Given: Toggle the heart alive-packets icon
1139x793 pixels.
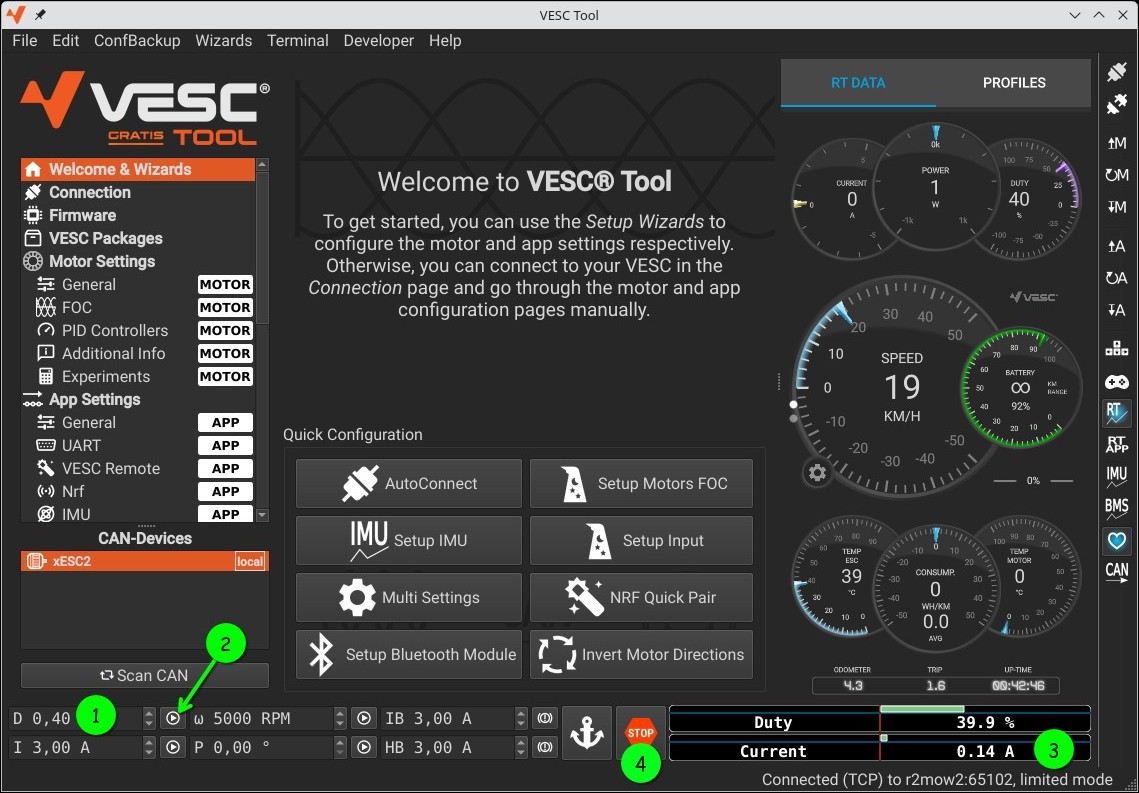Looking at the screenshot, I should coord(1116,541).
